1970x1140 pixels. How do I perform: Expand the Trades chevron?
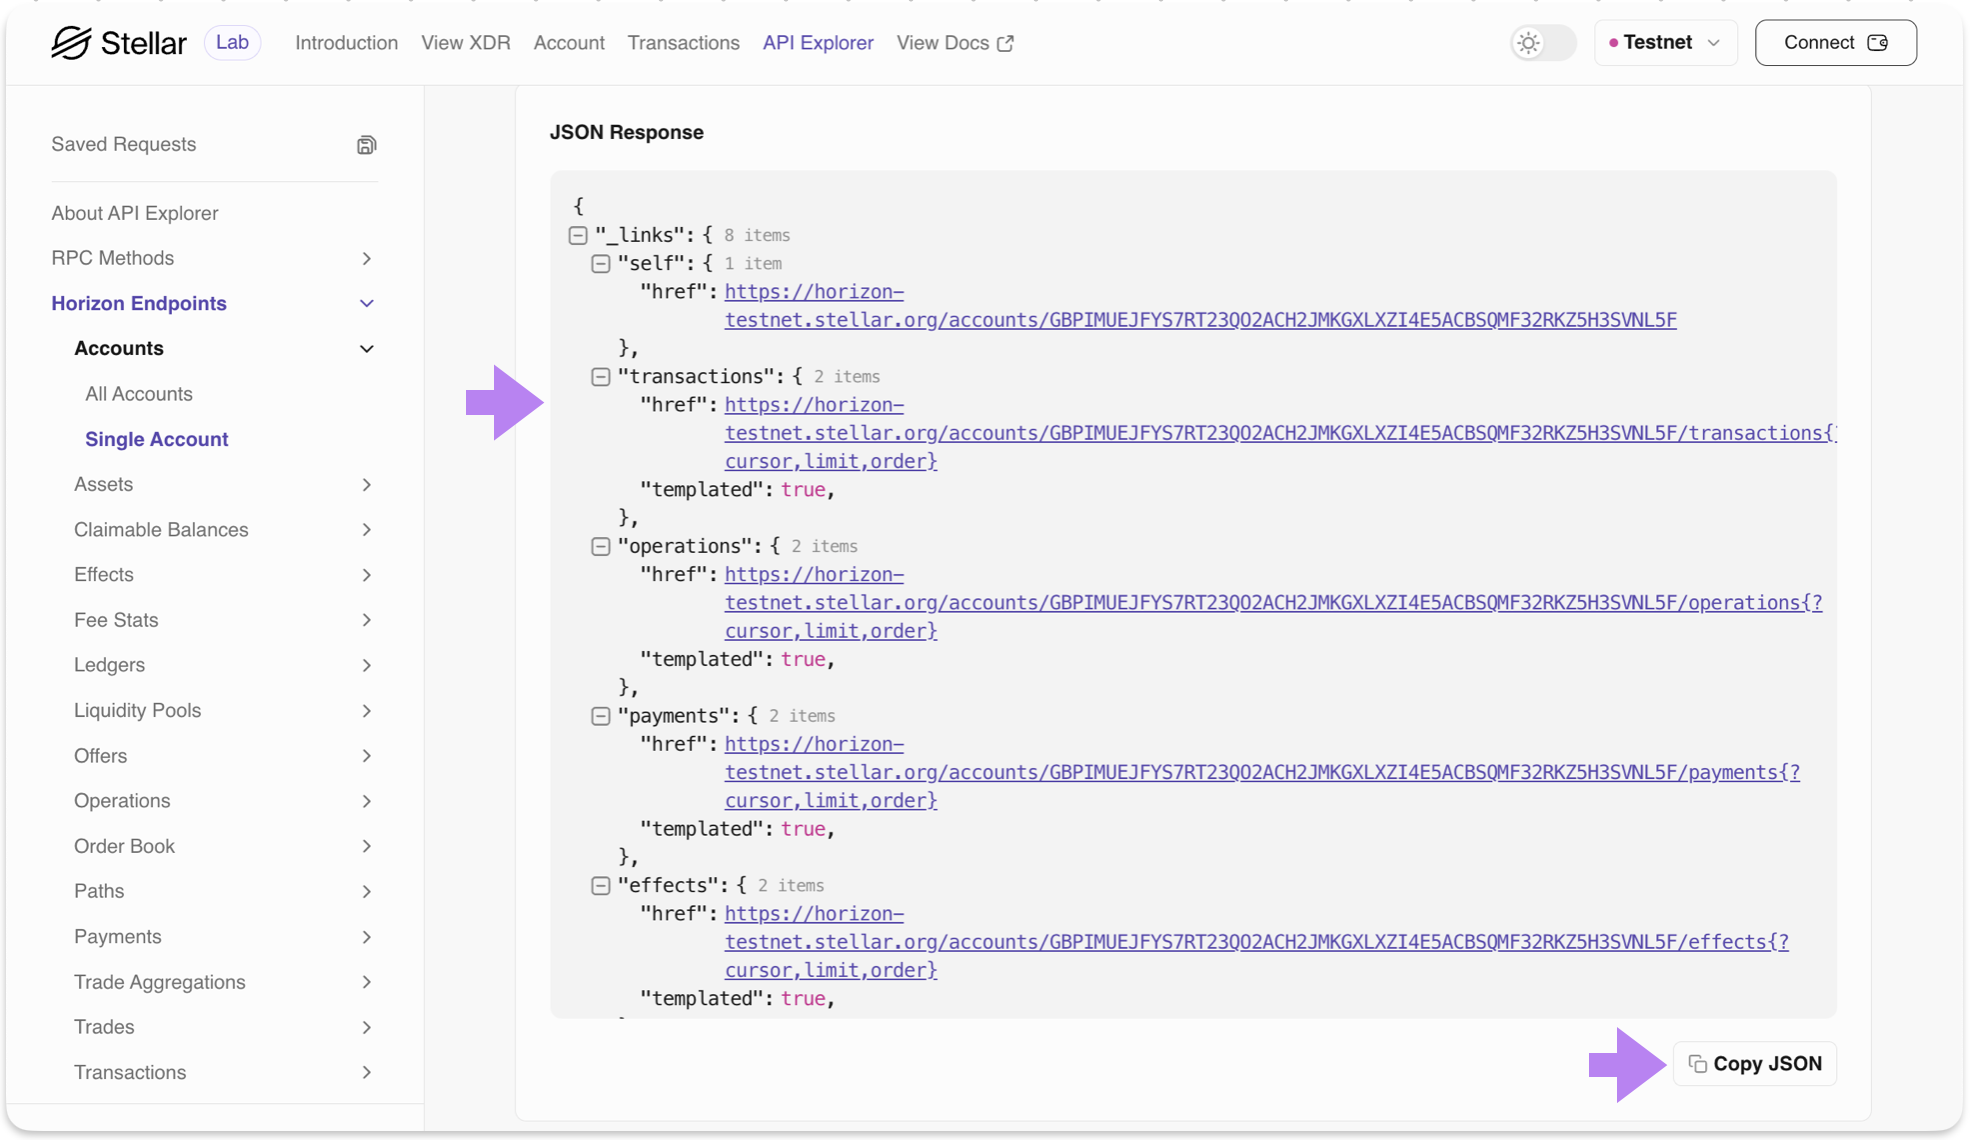click(367, 1028)
